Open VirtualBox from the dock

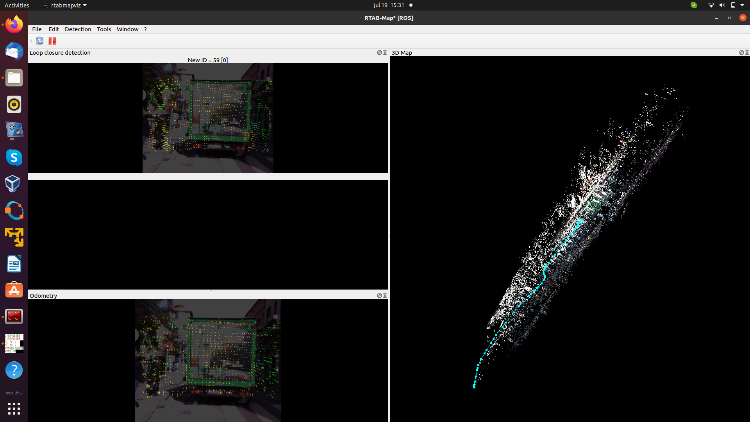pyautogui.click(x=14, y=183)
